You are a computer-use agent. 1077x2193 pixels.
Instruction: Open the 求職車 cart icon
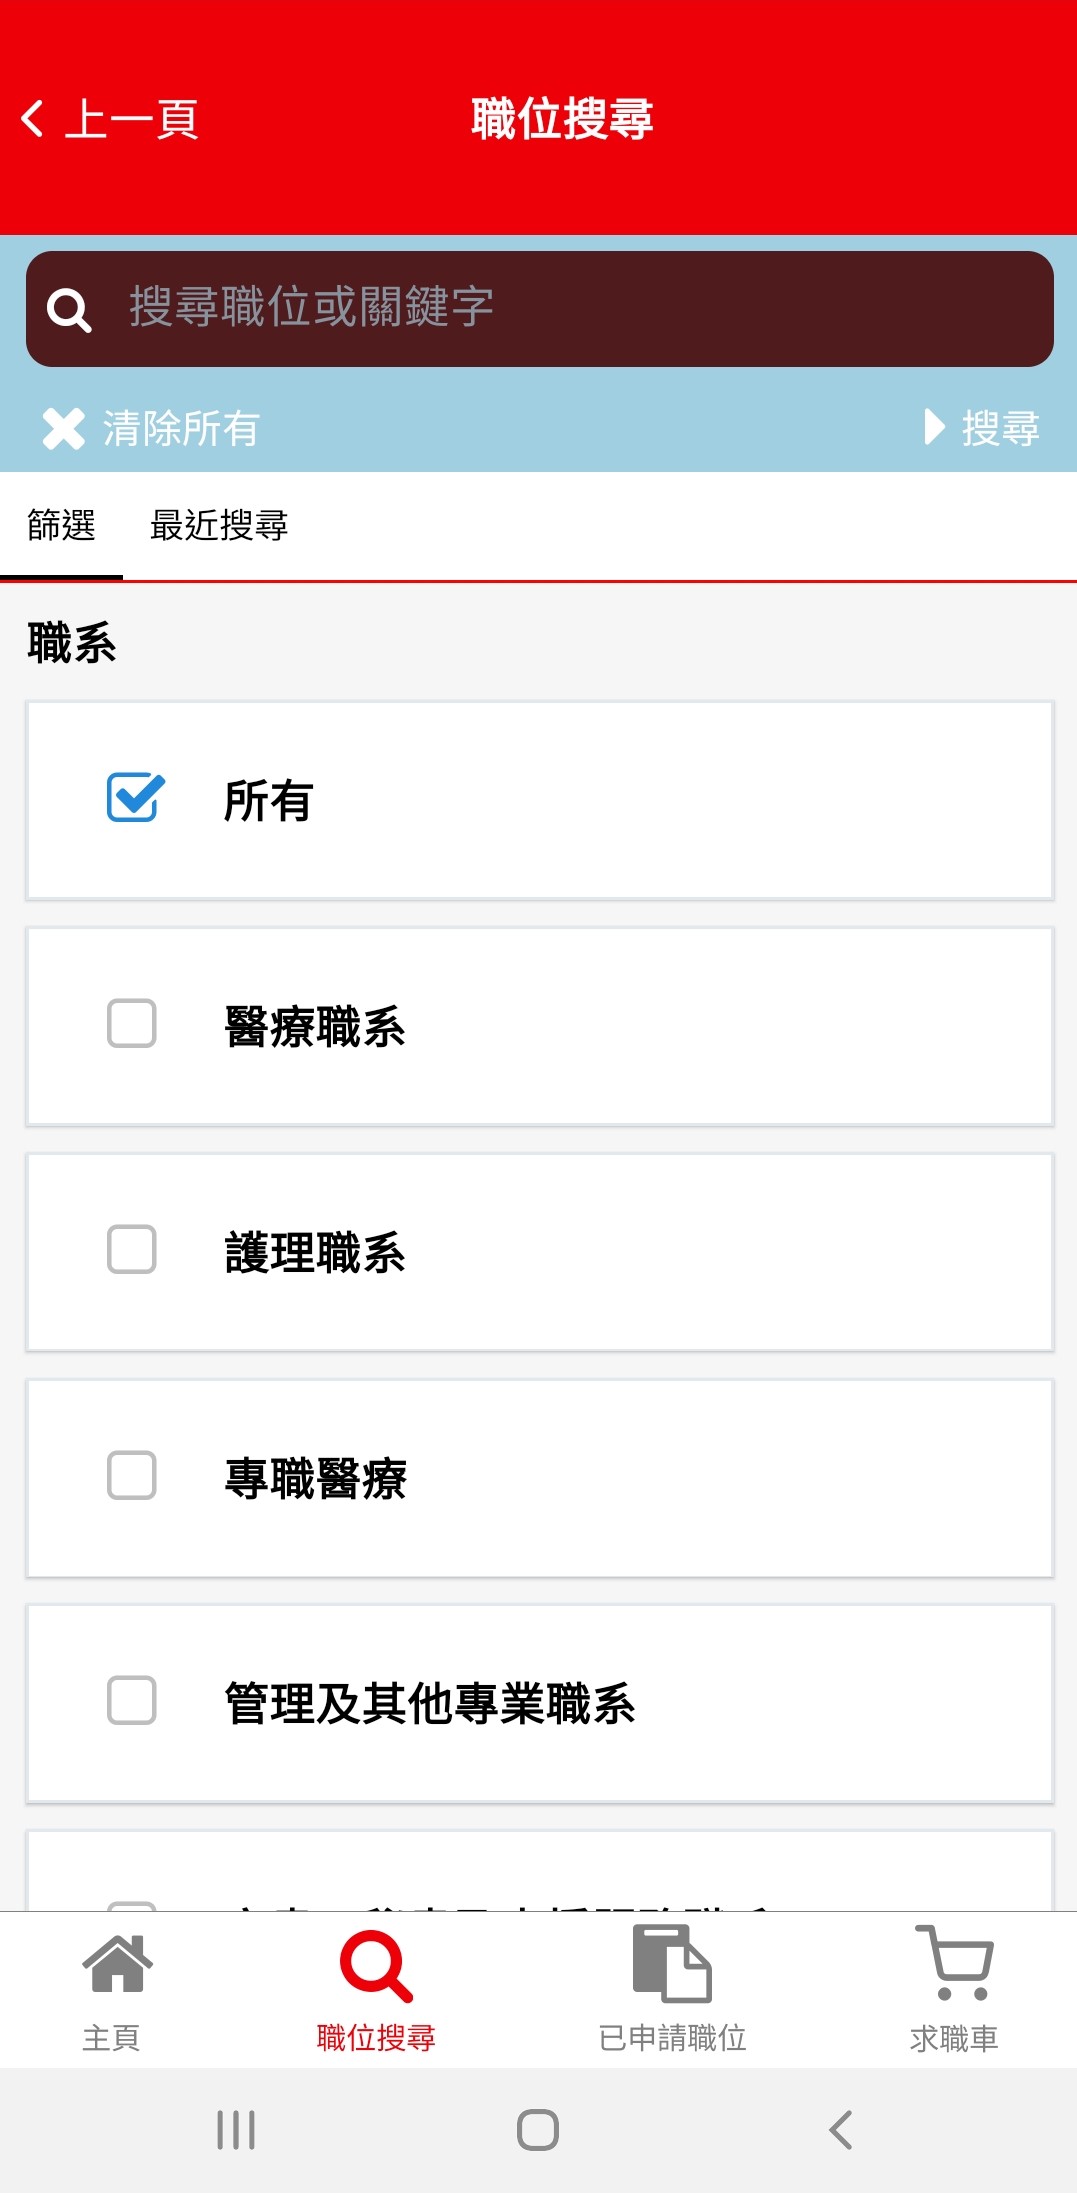(954, 1964)
